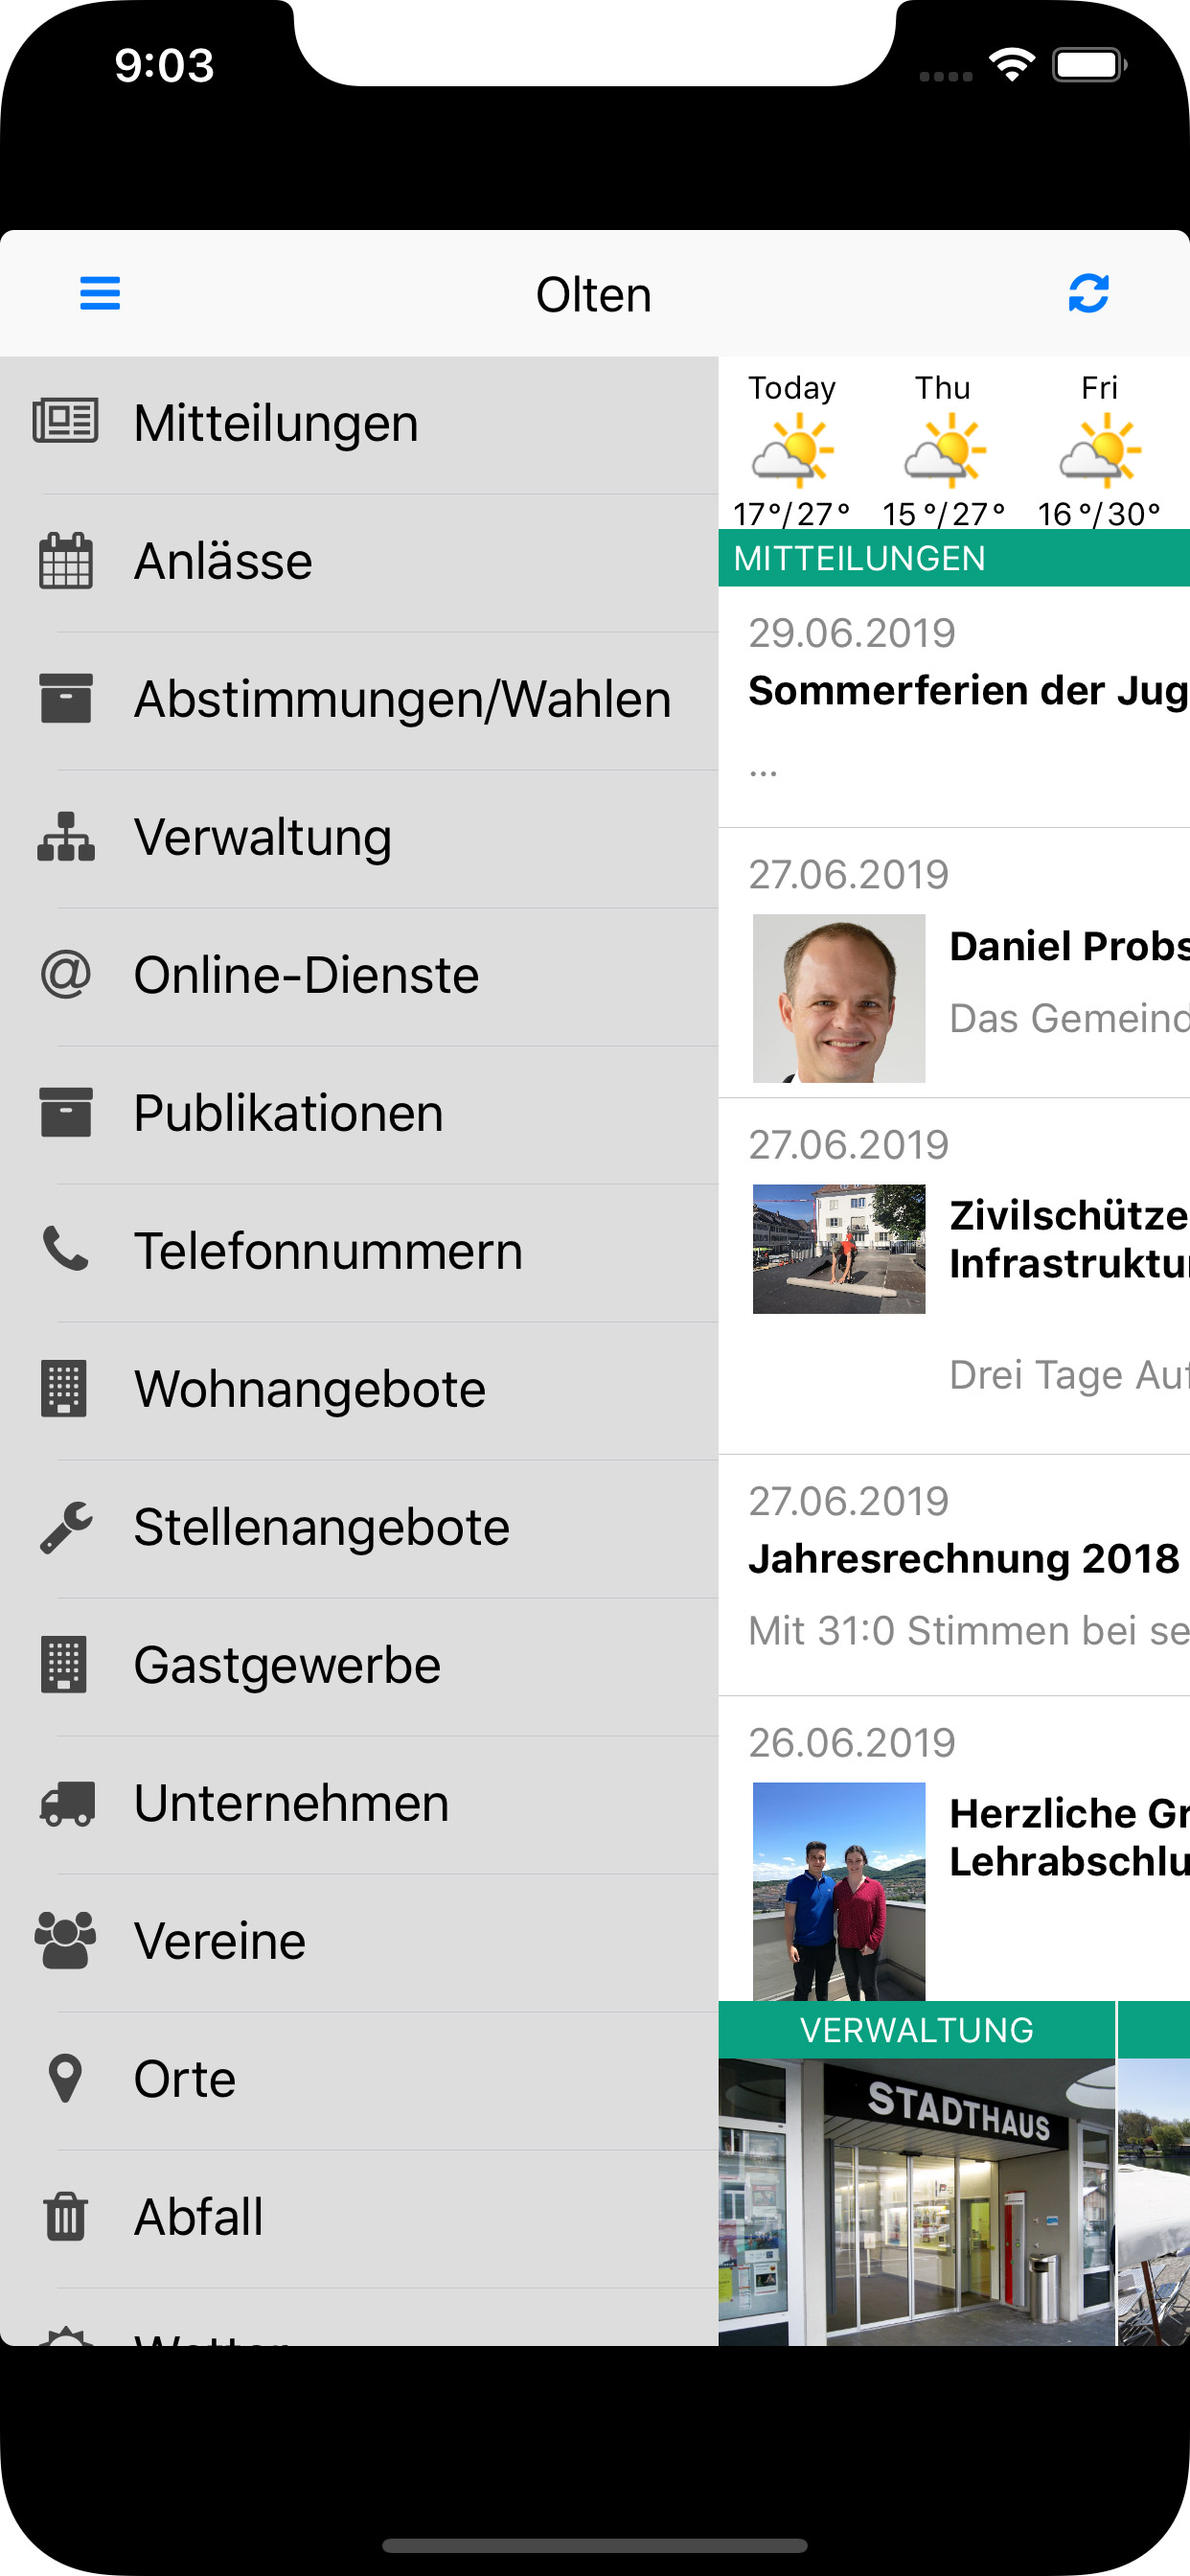This screenshot has height=2576, width=1190.
Task: Click the map pin icon for Orte
Action: pos(66,2079)
